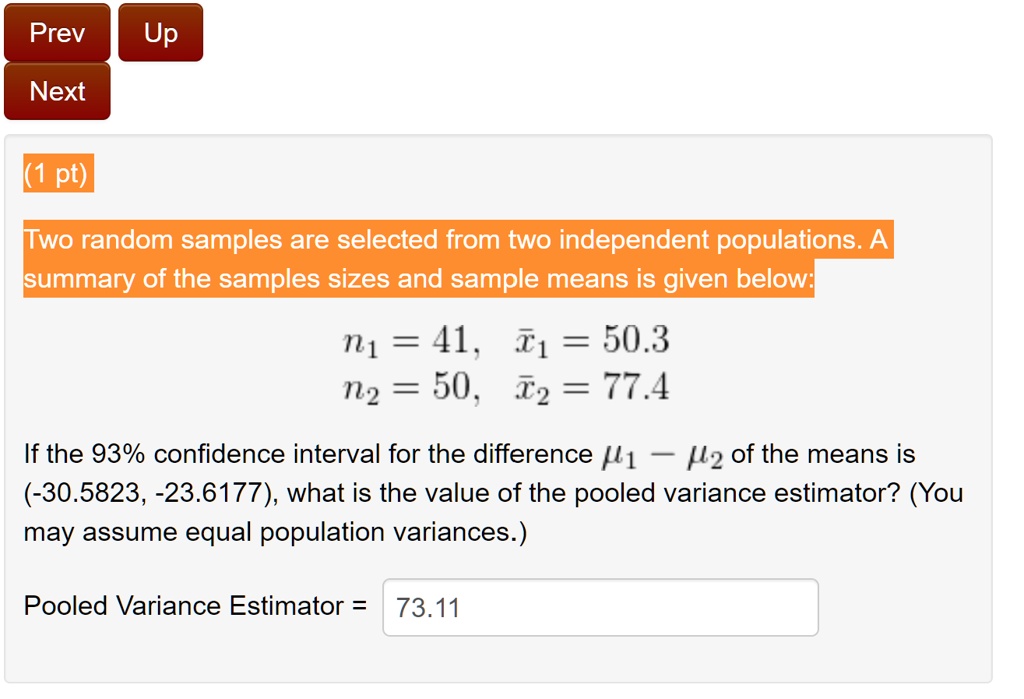Navigate to problem list using Up

coord(160,32)
